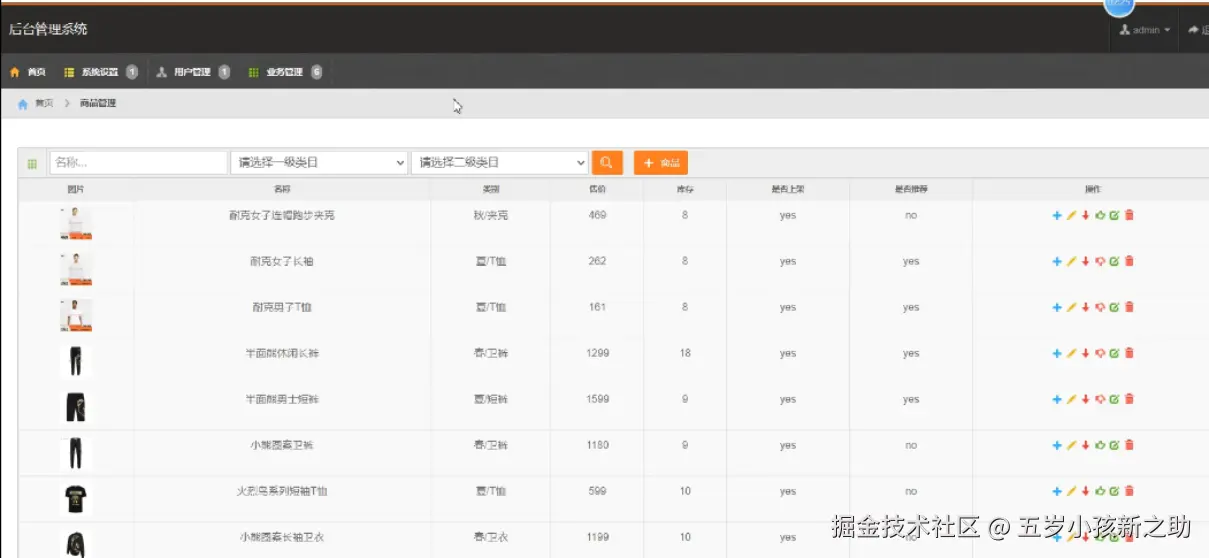Click the pencil icon in the 1599 price row
This screenshot has height=558, width=1209.
[x=1071, y=399]
